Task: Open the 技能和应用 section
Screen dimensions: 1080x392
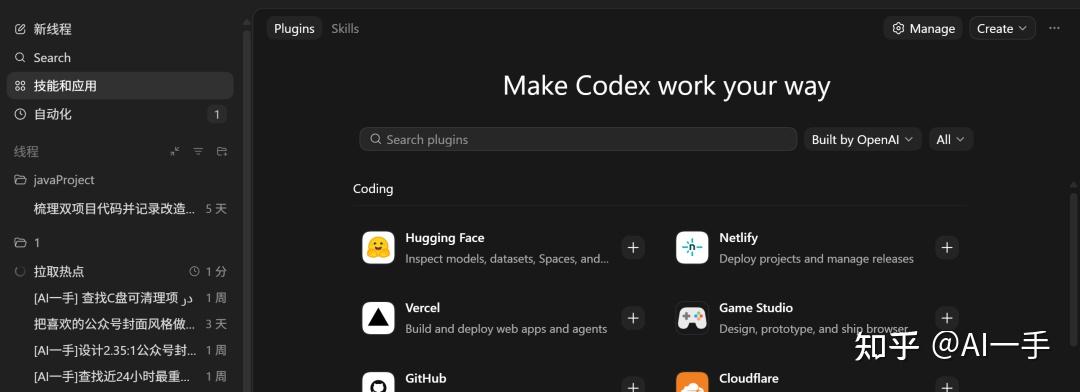Action: coord(120,86)
